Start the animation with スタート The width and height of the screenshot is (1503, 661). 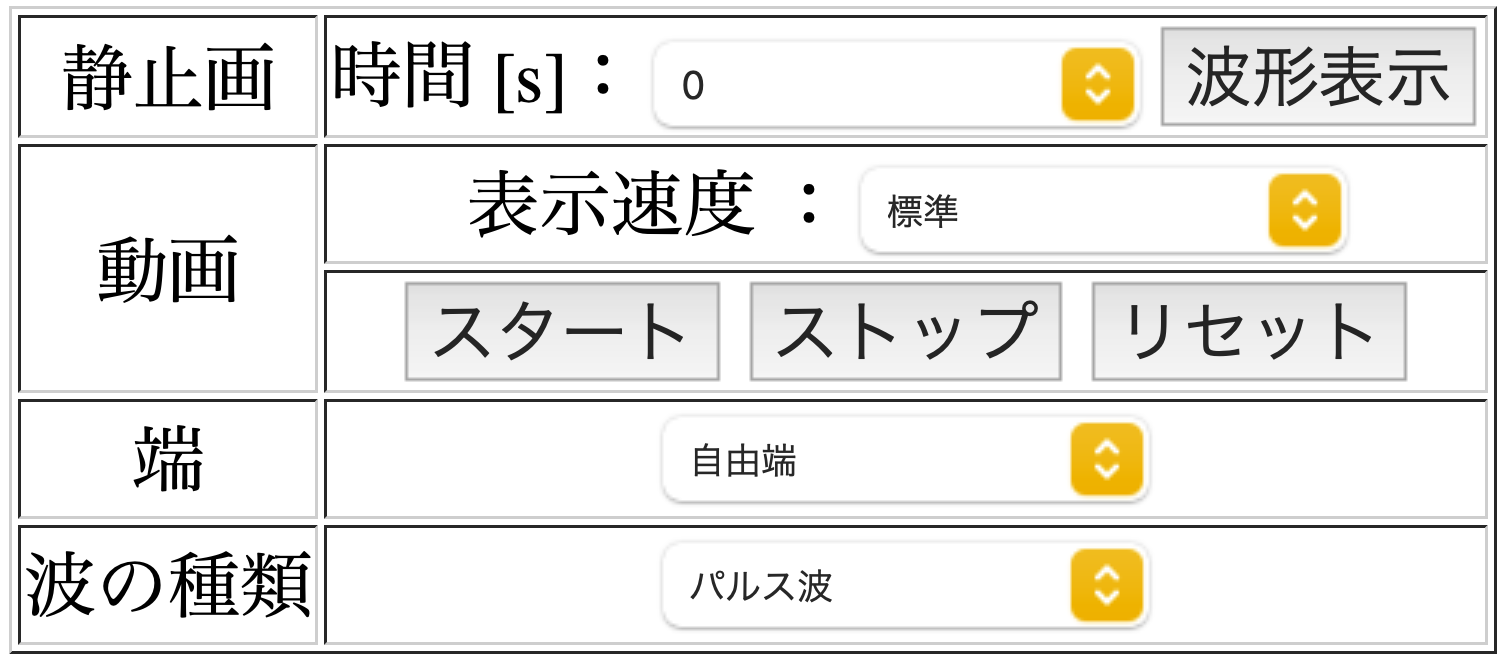pos(562,332)
